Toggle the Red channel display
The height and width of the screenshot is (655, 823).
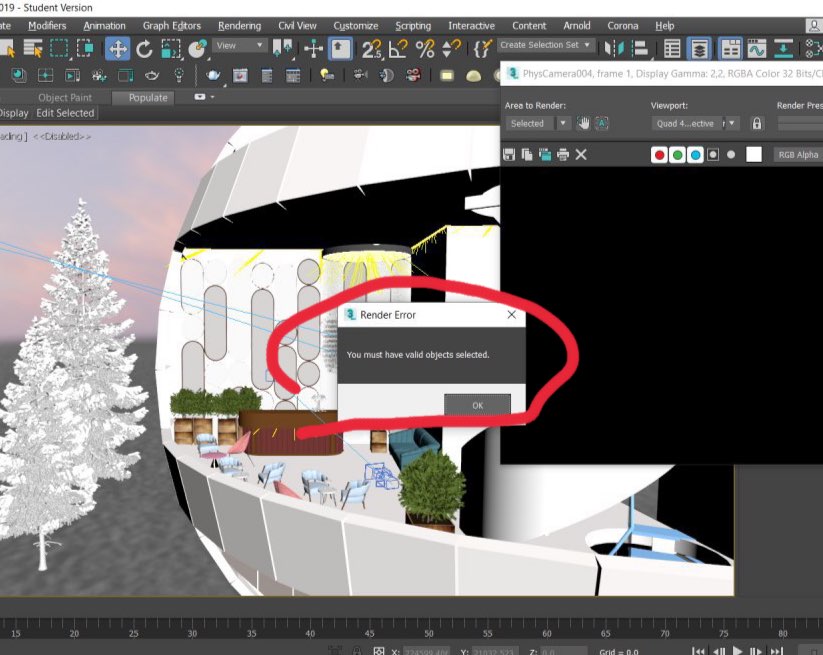(x=659, y=155)
